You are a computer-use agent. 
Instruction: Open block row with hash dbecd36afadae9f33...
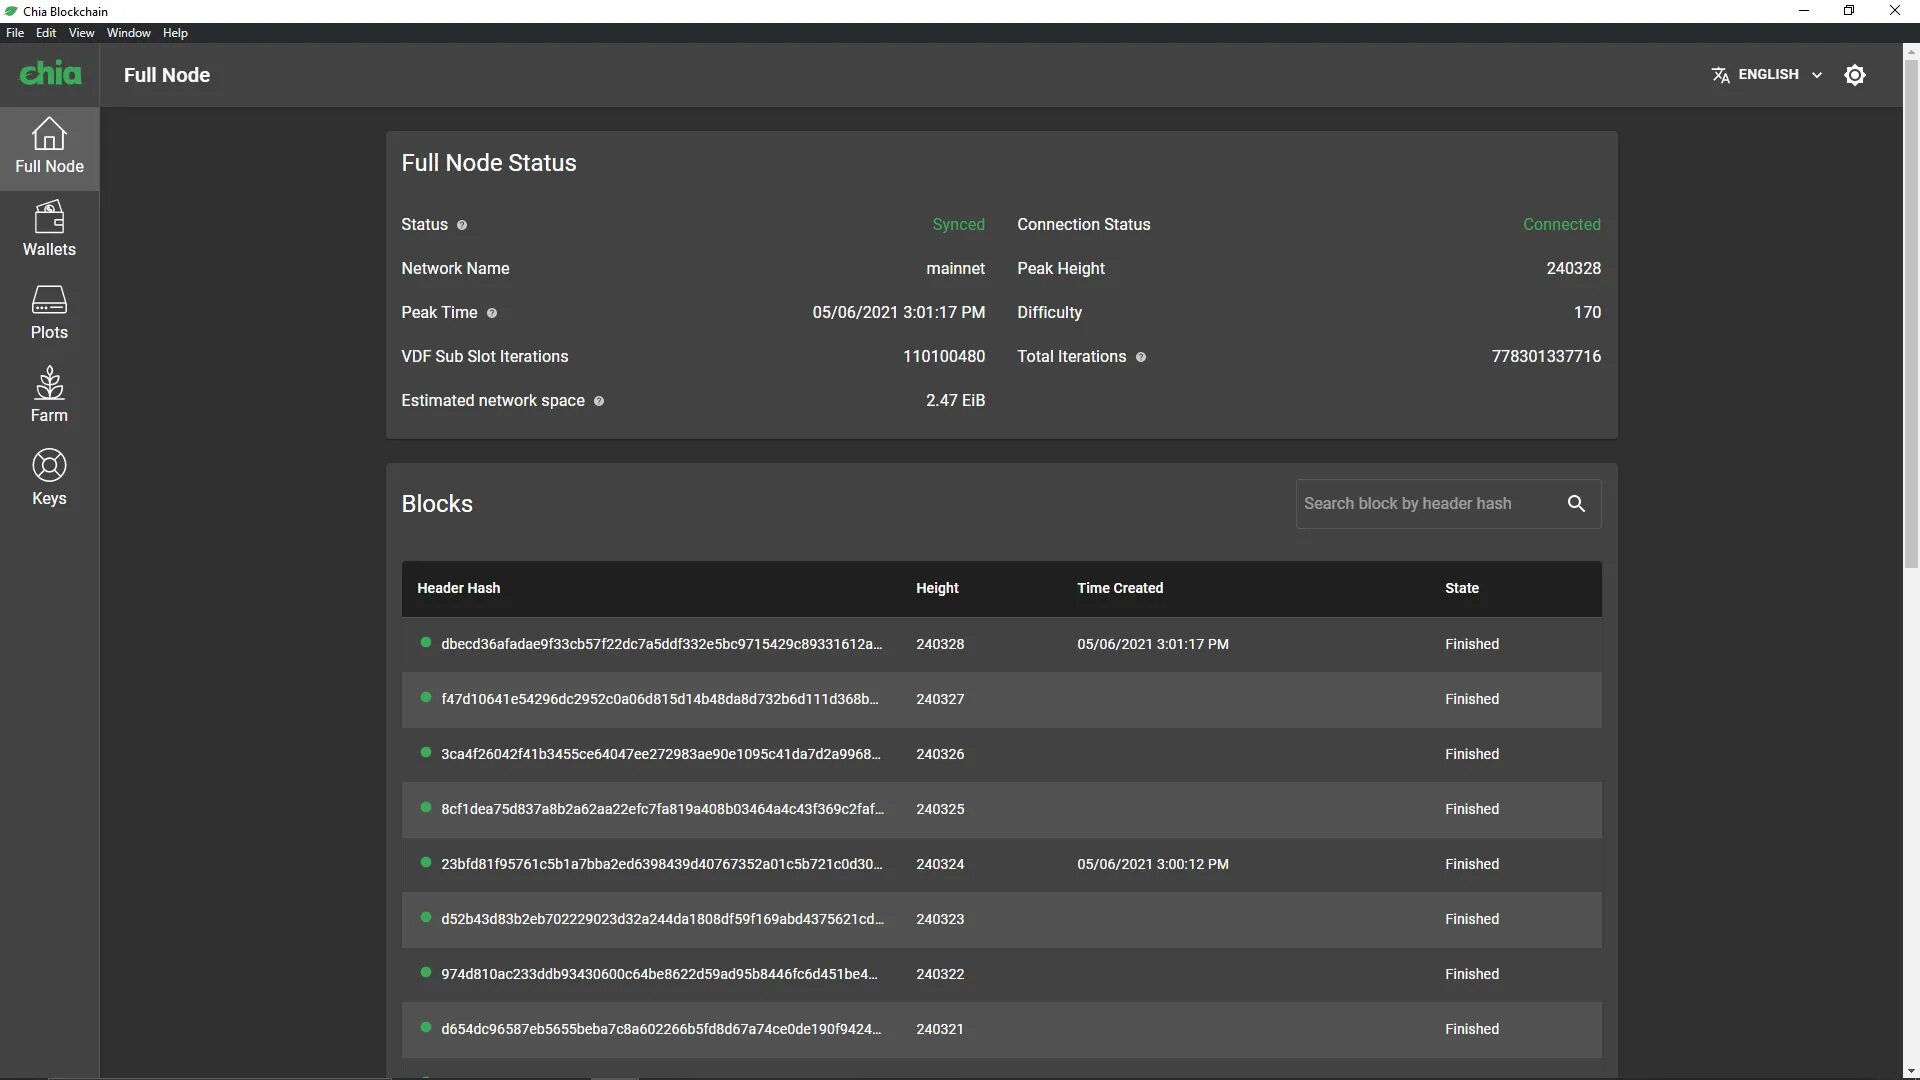[x=1001, y=644]
